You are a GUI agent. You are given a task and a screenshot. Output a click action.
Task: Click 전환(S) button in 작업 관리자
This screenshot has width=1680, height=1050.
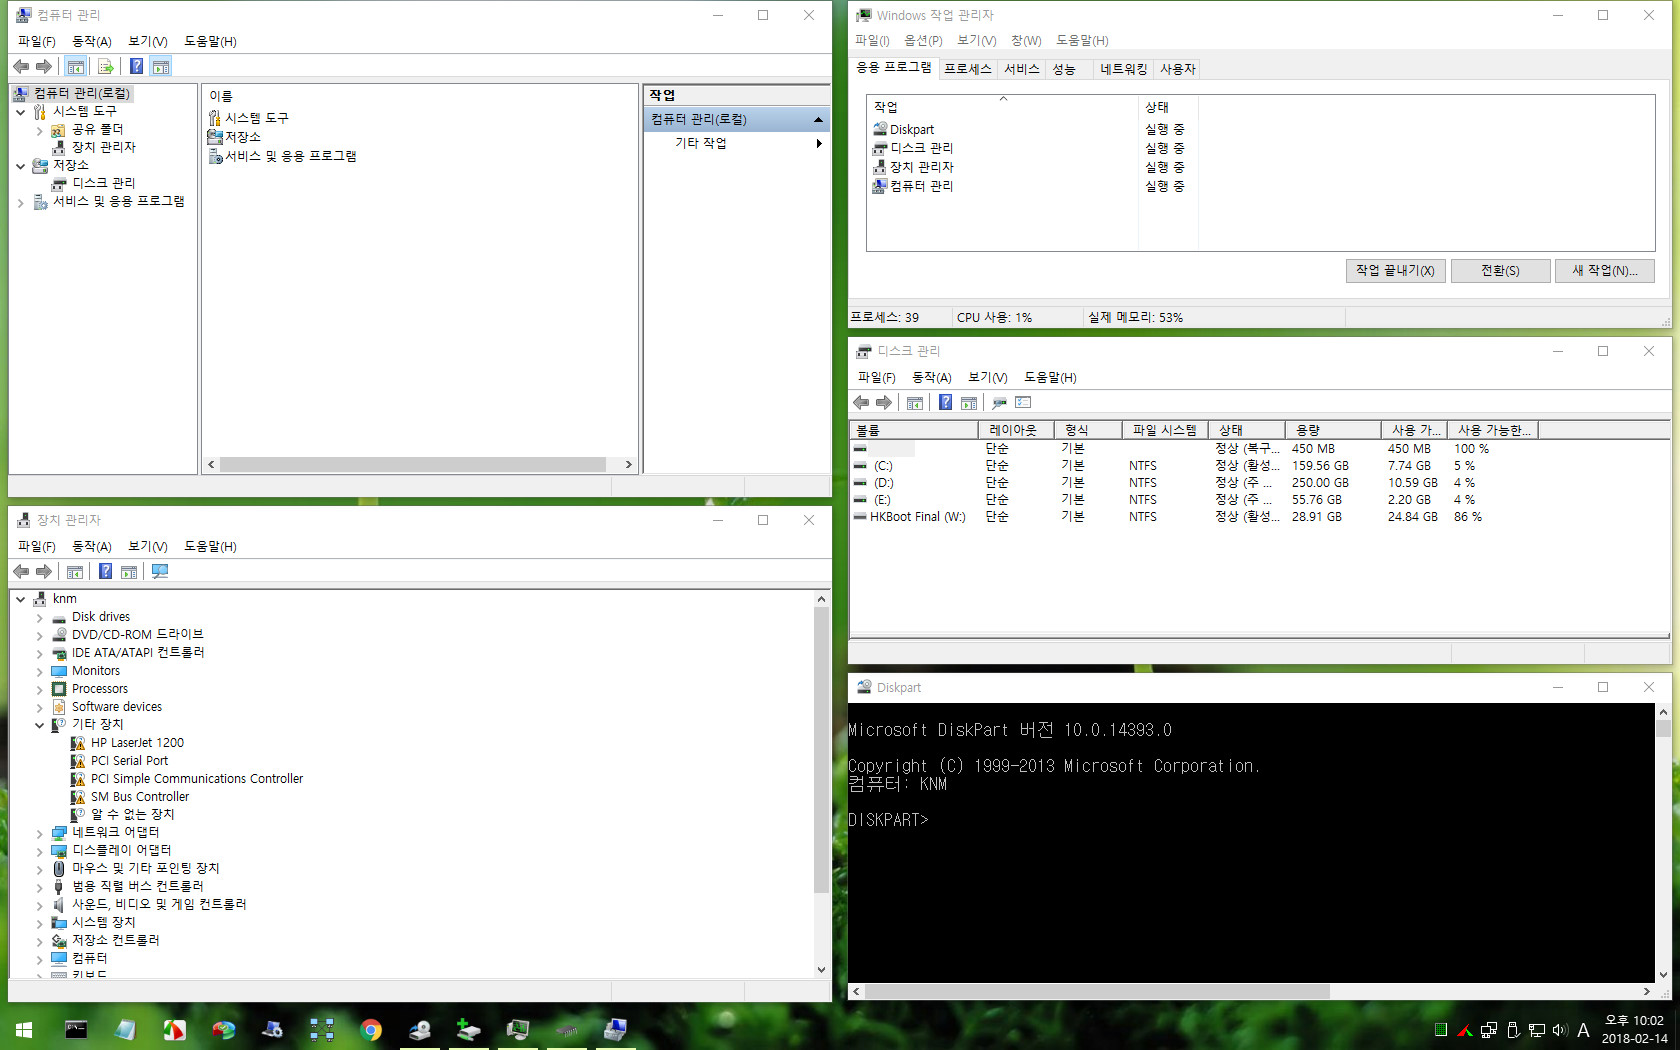click(x=1500, y=271)
